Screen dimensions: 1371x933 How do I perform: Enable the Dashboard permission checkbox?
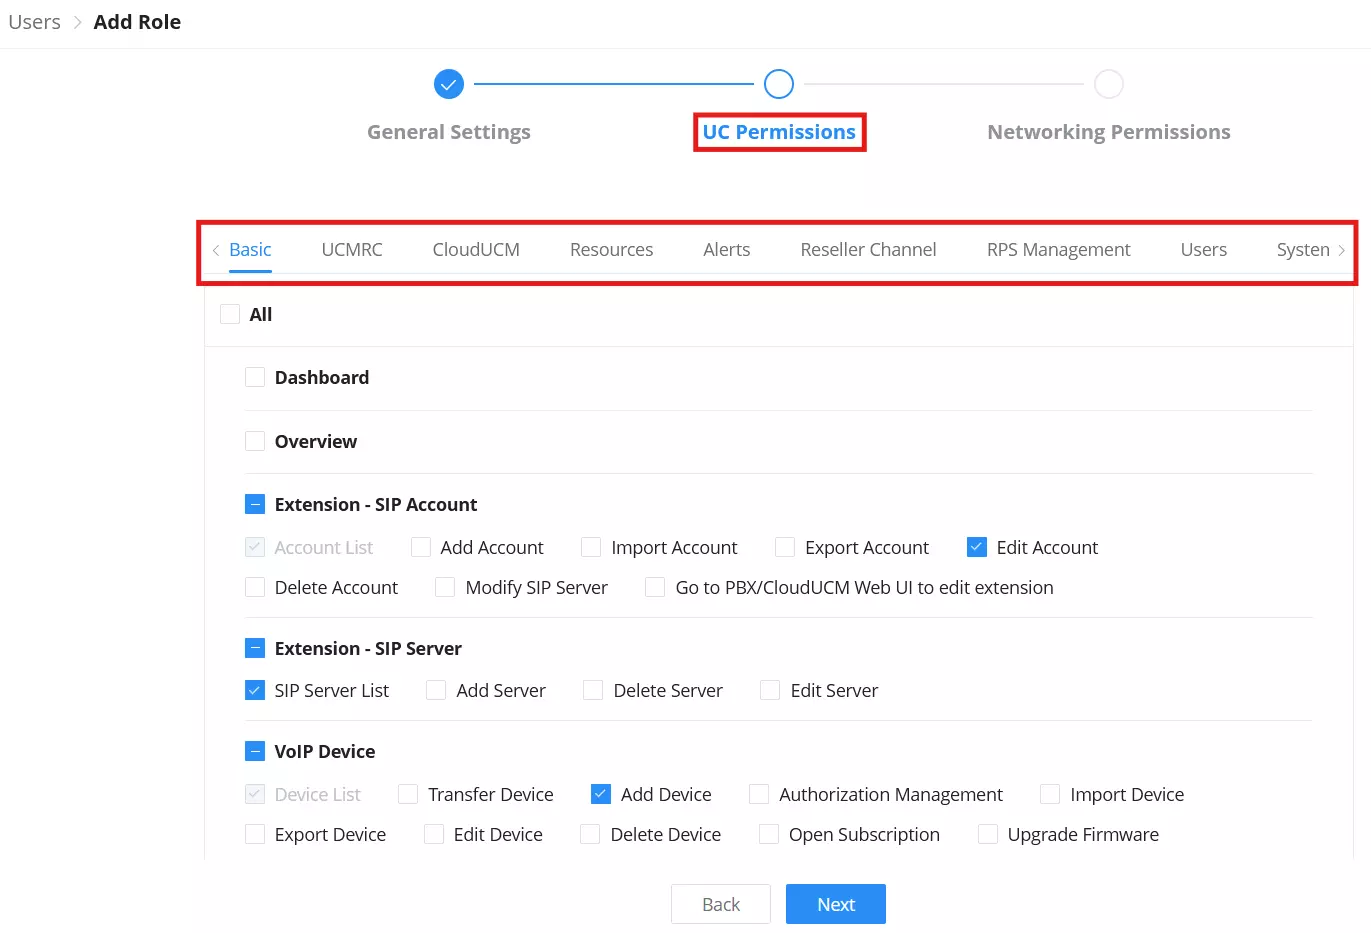coord(255,377)
